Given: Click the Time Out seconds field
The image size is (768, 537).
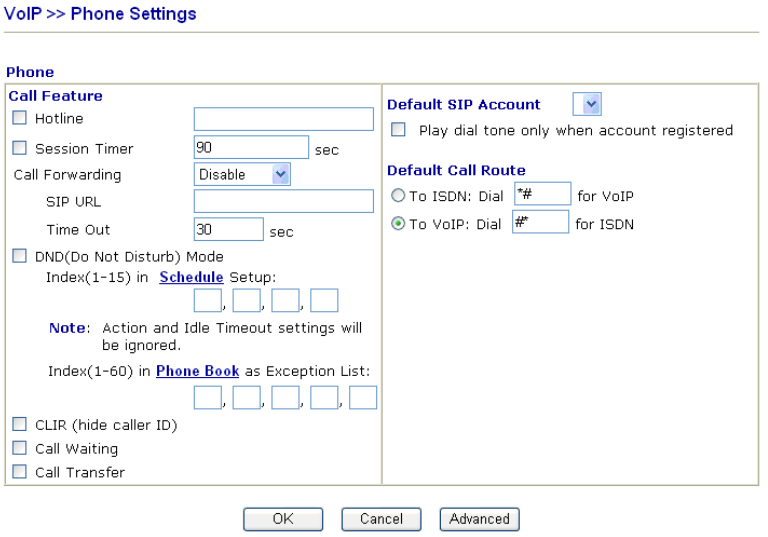Looking at the screenshot, I should [x=228, y=230].
